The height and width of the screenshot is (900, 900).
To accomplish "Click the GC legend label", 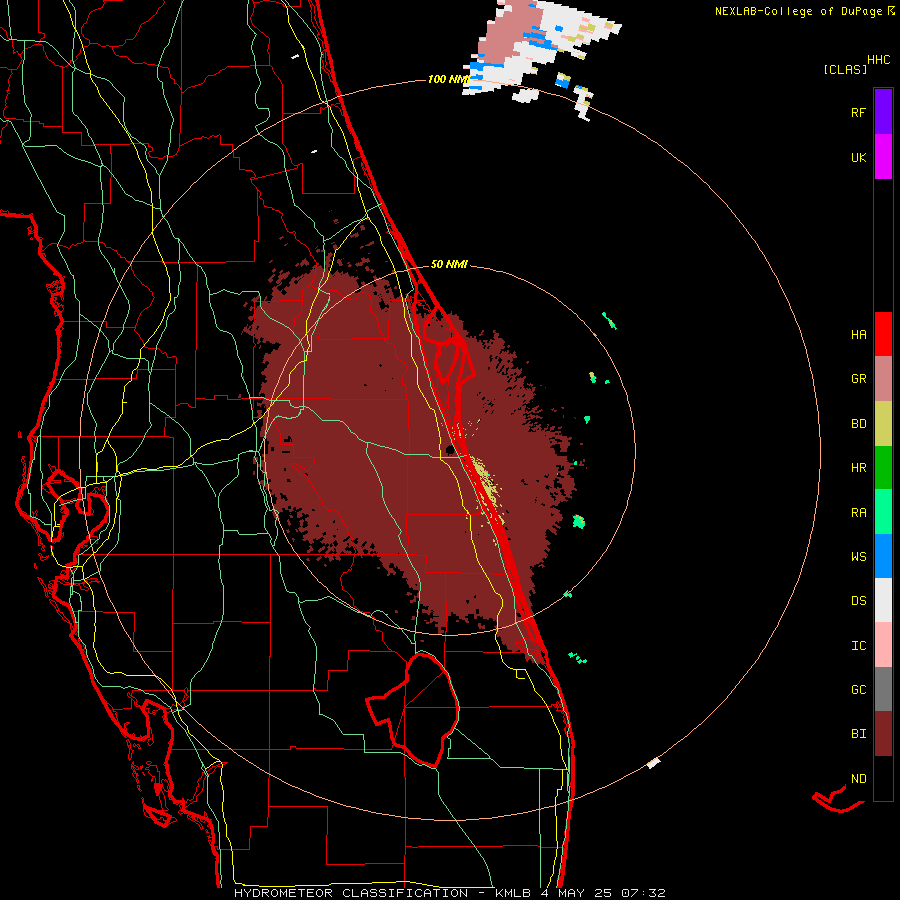I will point(859,690).
